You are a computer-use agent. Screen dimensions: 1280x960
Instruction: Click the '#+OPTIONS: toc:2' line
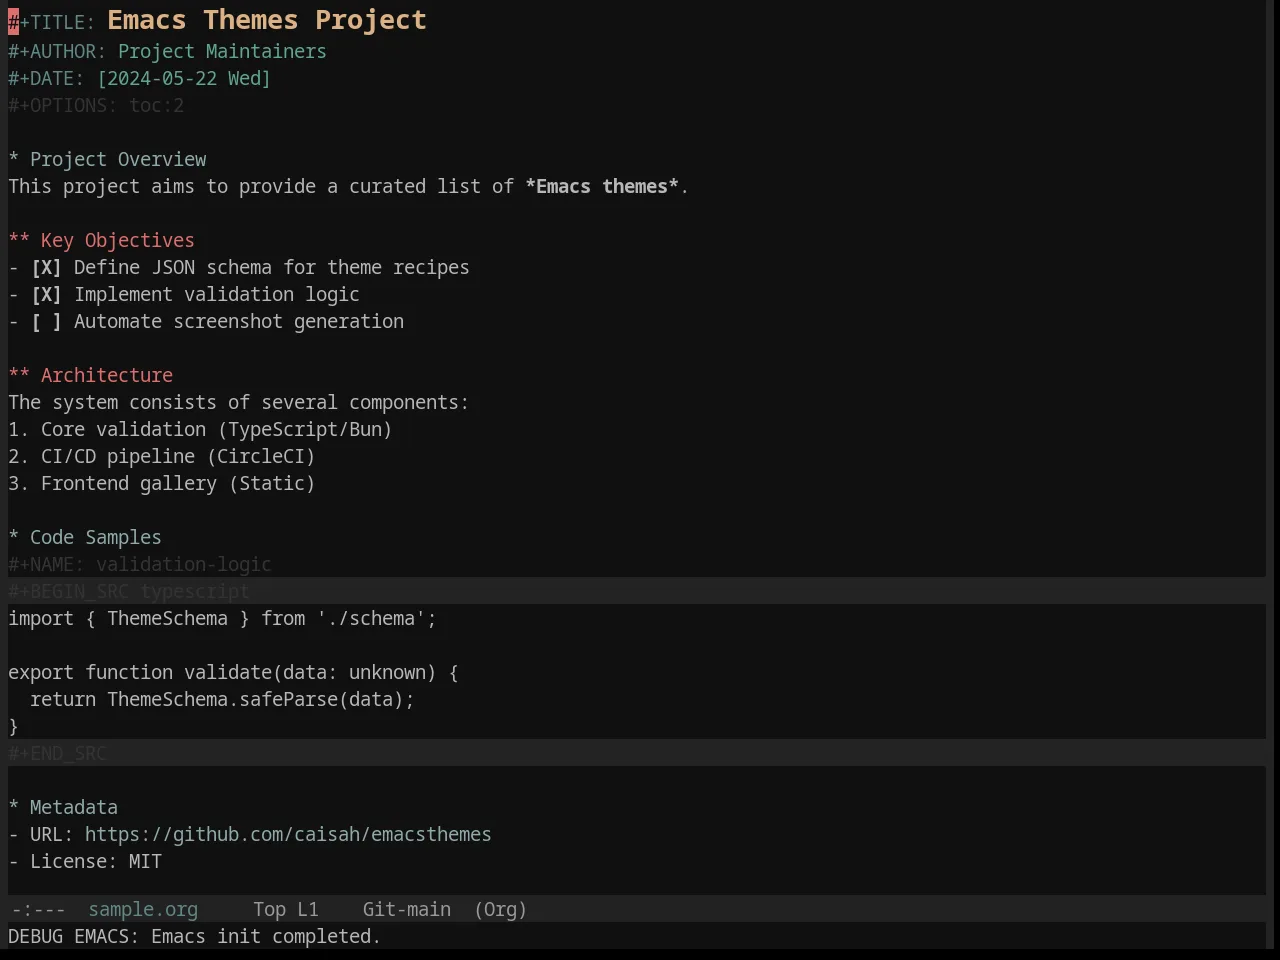click(96, 106)
